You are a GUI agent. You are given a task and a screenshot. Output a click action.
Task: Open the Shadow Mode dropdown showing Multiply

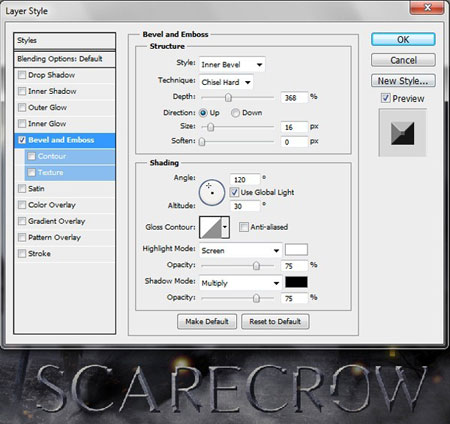click(241, 283)
